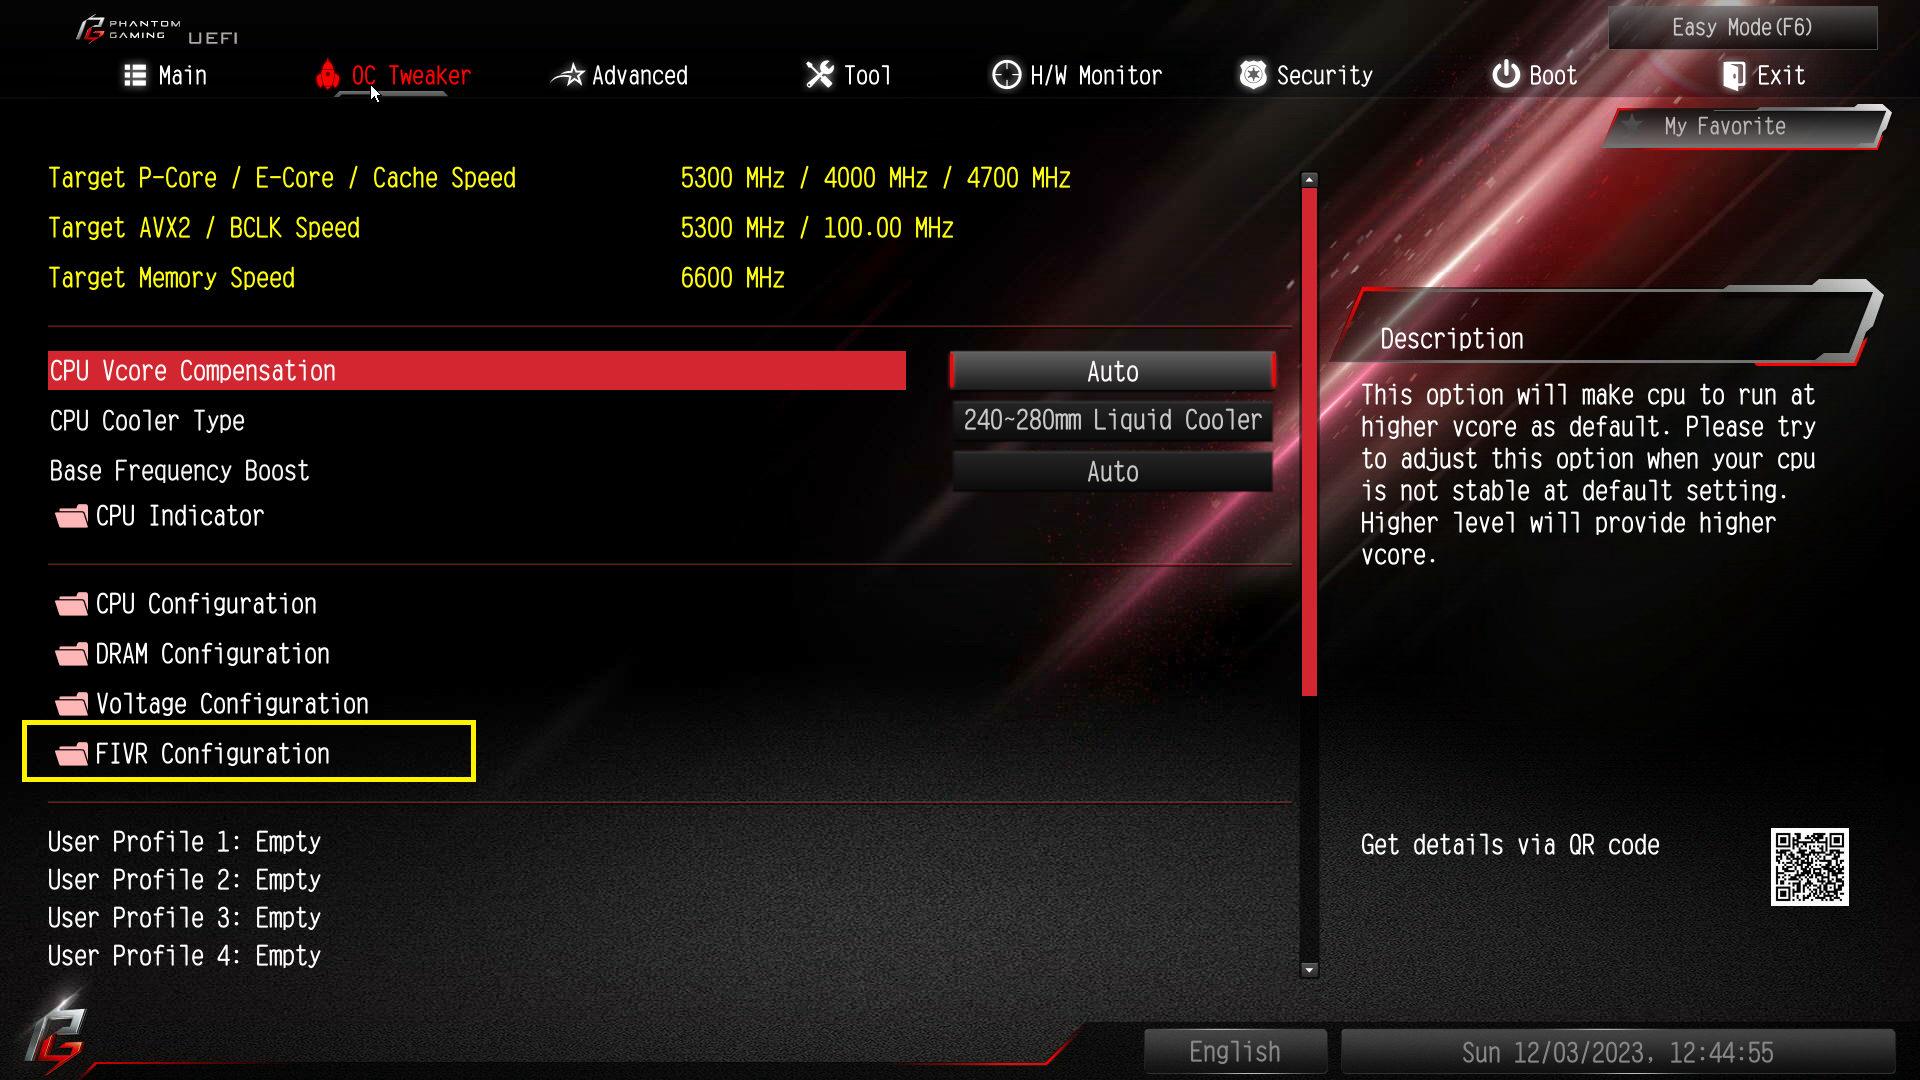Switch to the Advanced tab
Screen dimensions: 1920x1080
[620, 75]
